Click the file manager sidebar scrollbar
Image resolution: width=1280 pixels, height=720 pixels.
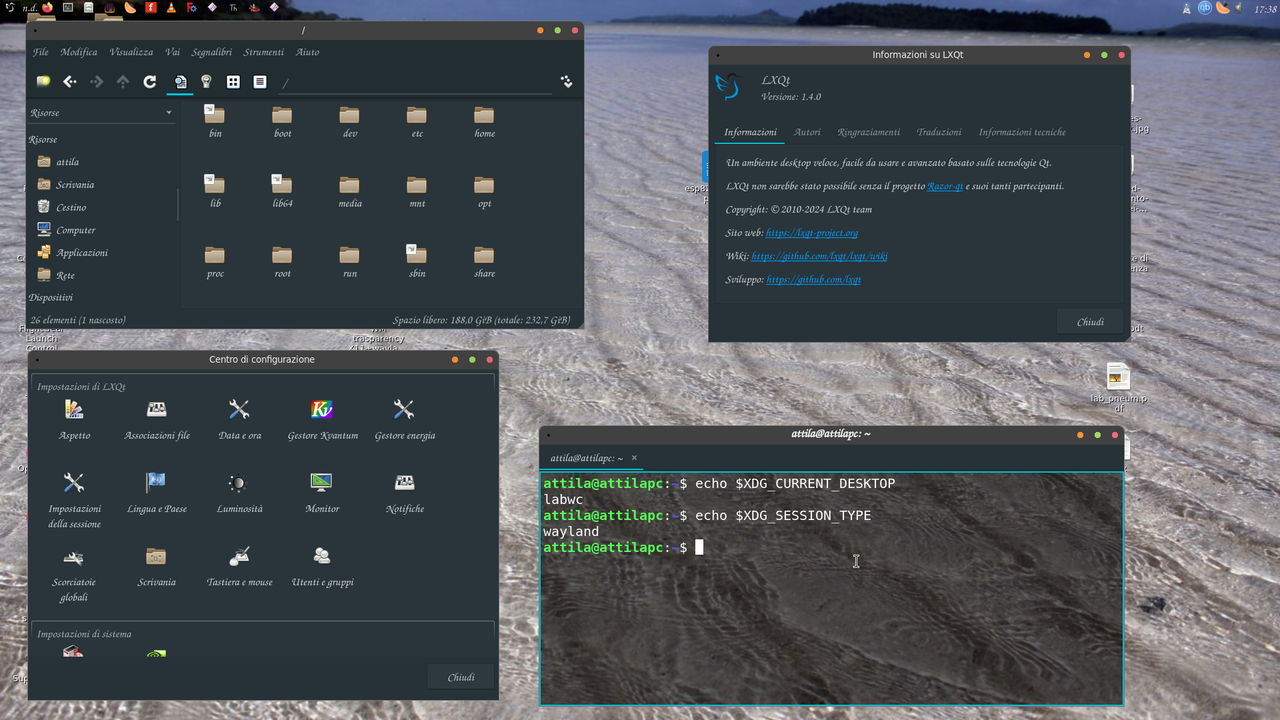178,204
